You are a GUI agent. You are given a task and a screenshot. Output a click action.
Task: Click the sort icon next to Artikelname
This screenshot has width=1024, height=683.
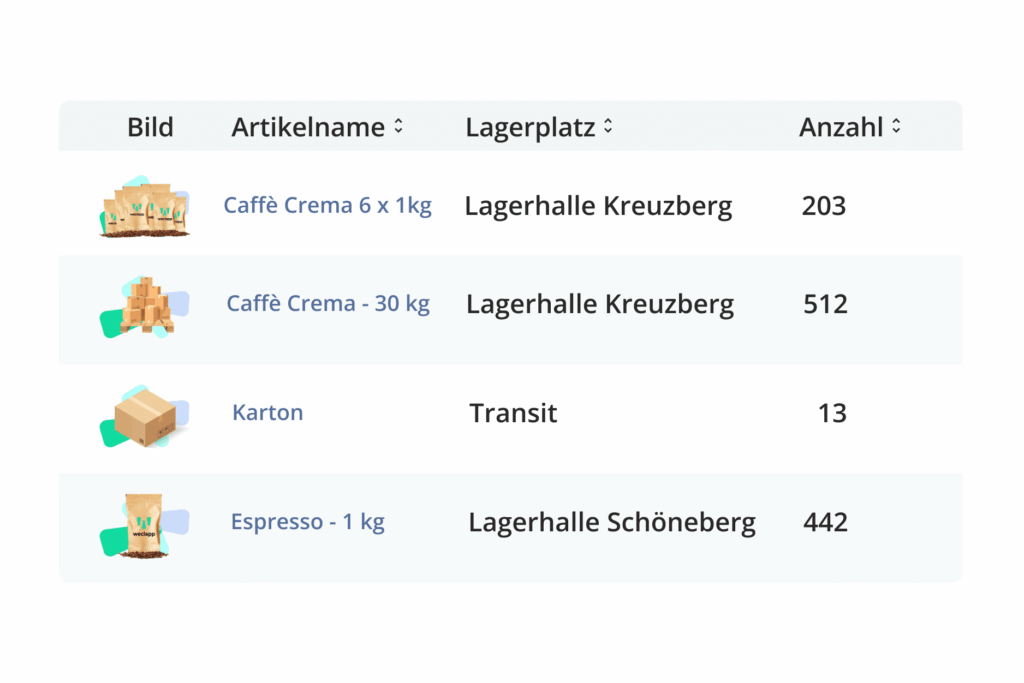[399, 127]
